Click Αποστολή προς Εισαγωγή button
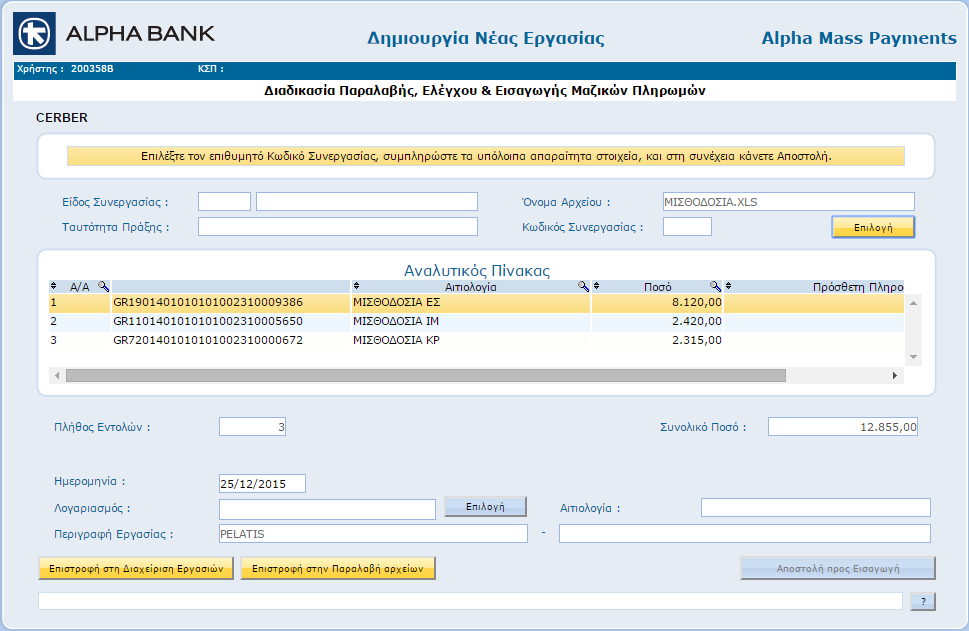The height and width of the screenshot is (631, 969). tap(838, 569)
